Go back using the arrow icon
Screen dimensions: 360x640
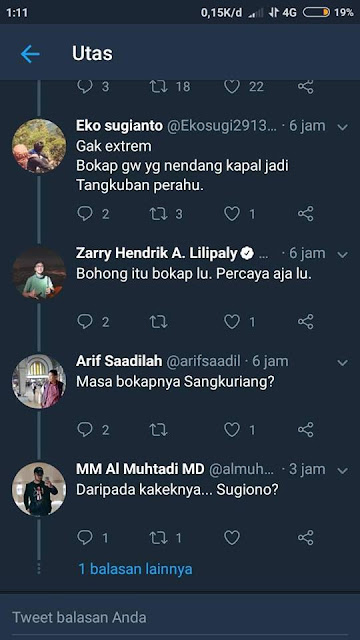[30, 54]
